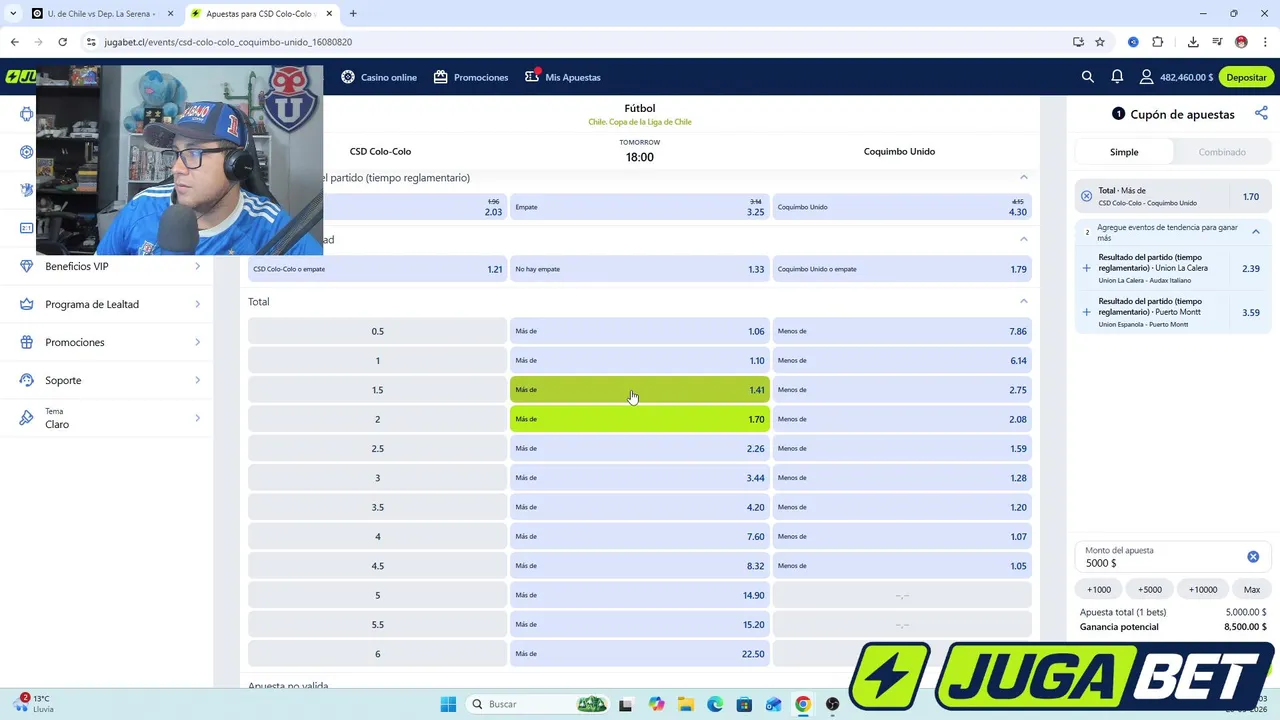Screen dimensions: 1280x720
Task: Add +10000 to the bet amount
Action: point(1202,589)
